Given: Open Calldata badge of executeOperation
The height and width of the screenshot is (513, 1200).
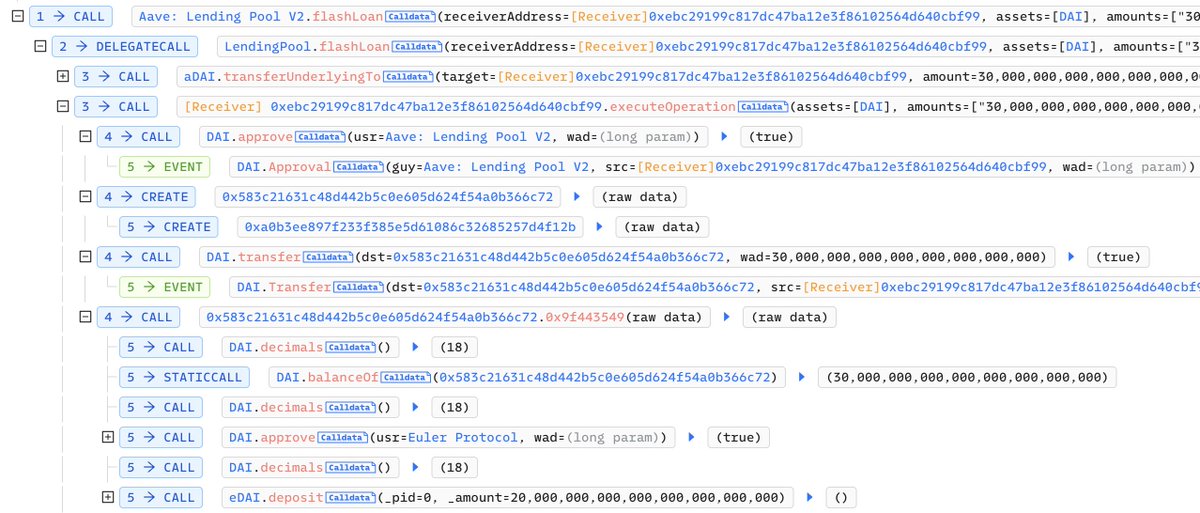Looking at the screenshot, I should (762, 107).
